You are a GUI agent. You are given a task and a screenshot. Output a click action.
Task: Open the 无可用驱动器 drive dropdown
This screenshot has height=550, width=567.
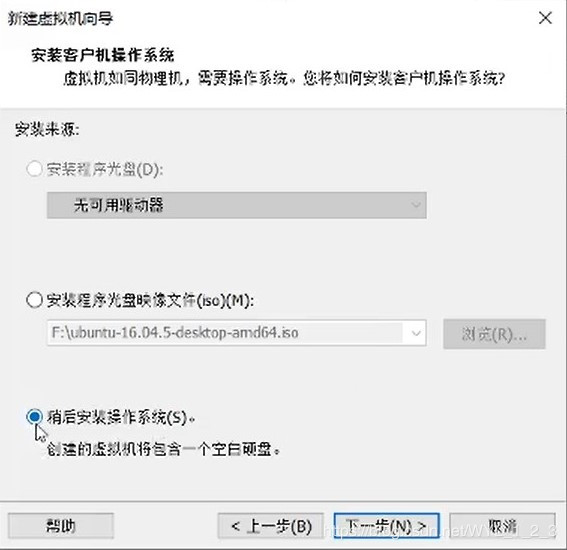tap(236, 205)
